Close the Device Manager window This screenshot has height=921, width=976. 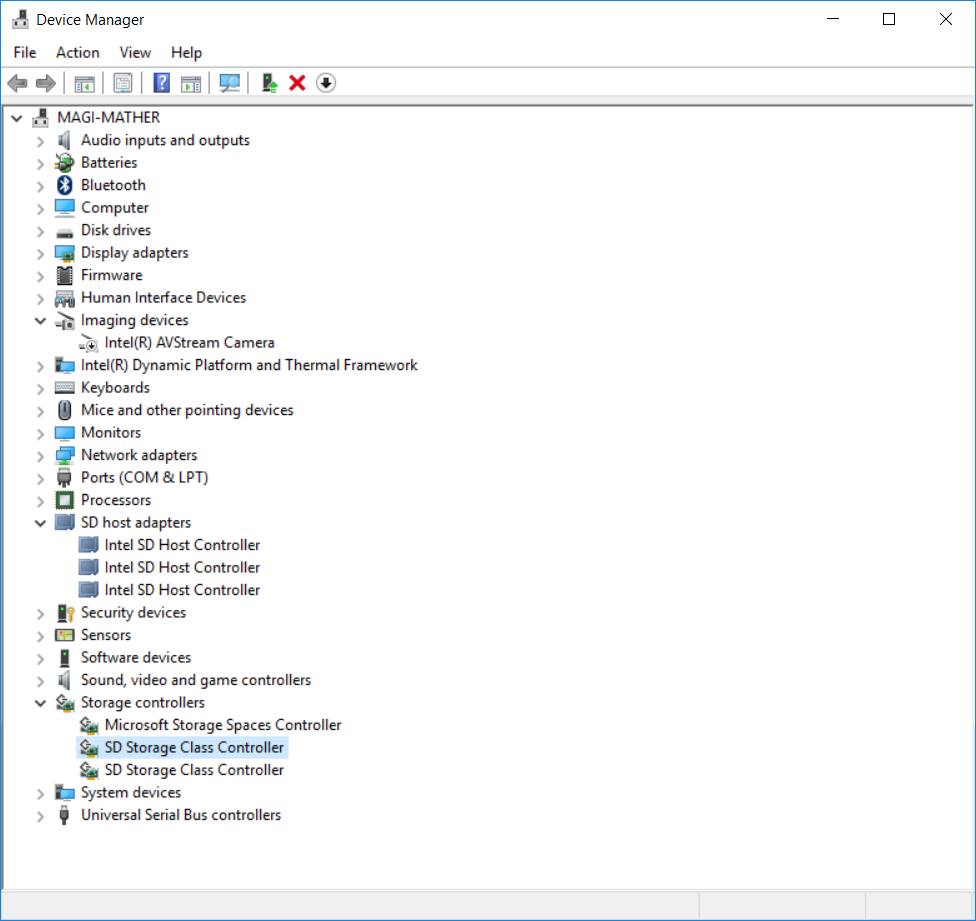946,19
